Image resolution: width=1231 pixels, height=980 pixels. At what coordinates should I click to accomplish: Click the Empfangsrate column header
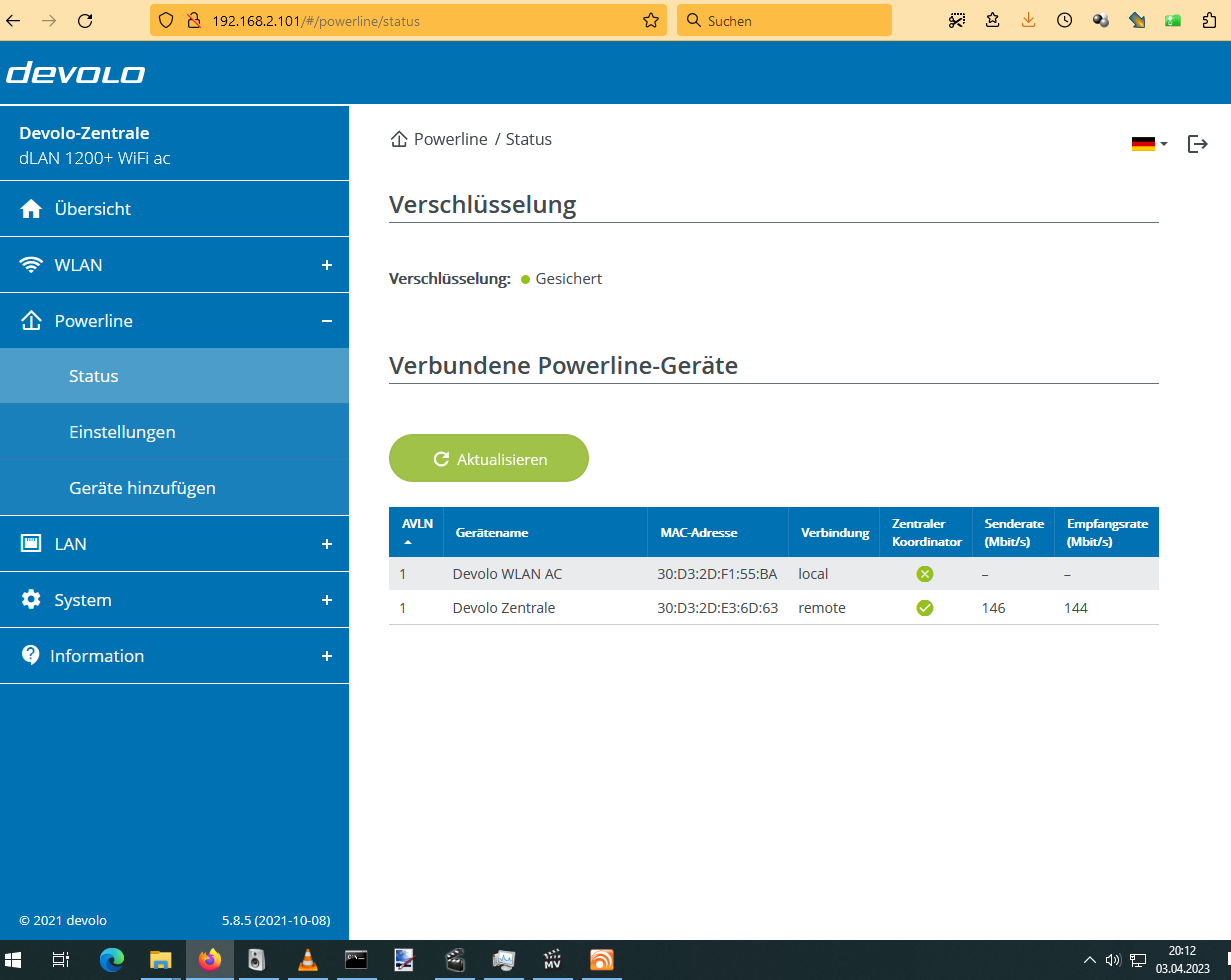1107,533
